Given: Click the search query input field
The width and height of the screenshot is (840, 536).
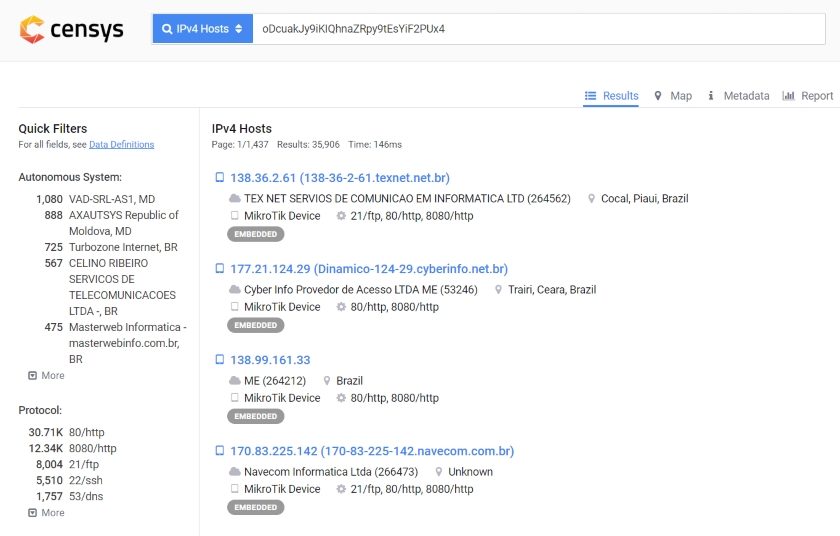Looking at the screenshot, I should [x=539, y=29].
